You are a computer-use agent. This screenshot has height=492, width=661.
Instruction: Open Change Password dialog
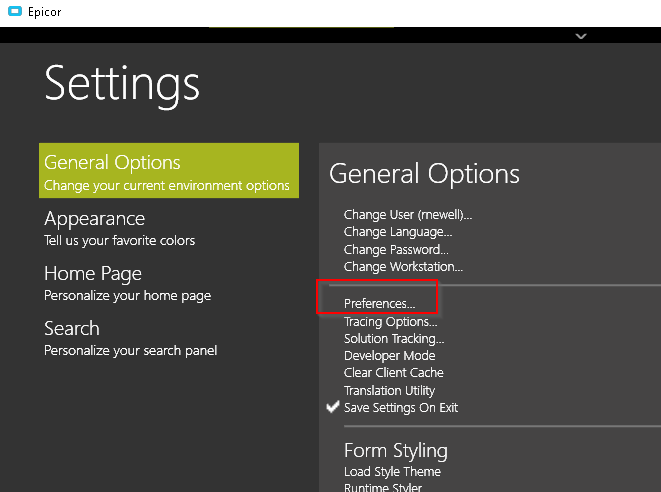[396, 250]
